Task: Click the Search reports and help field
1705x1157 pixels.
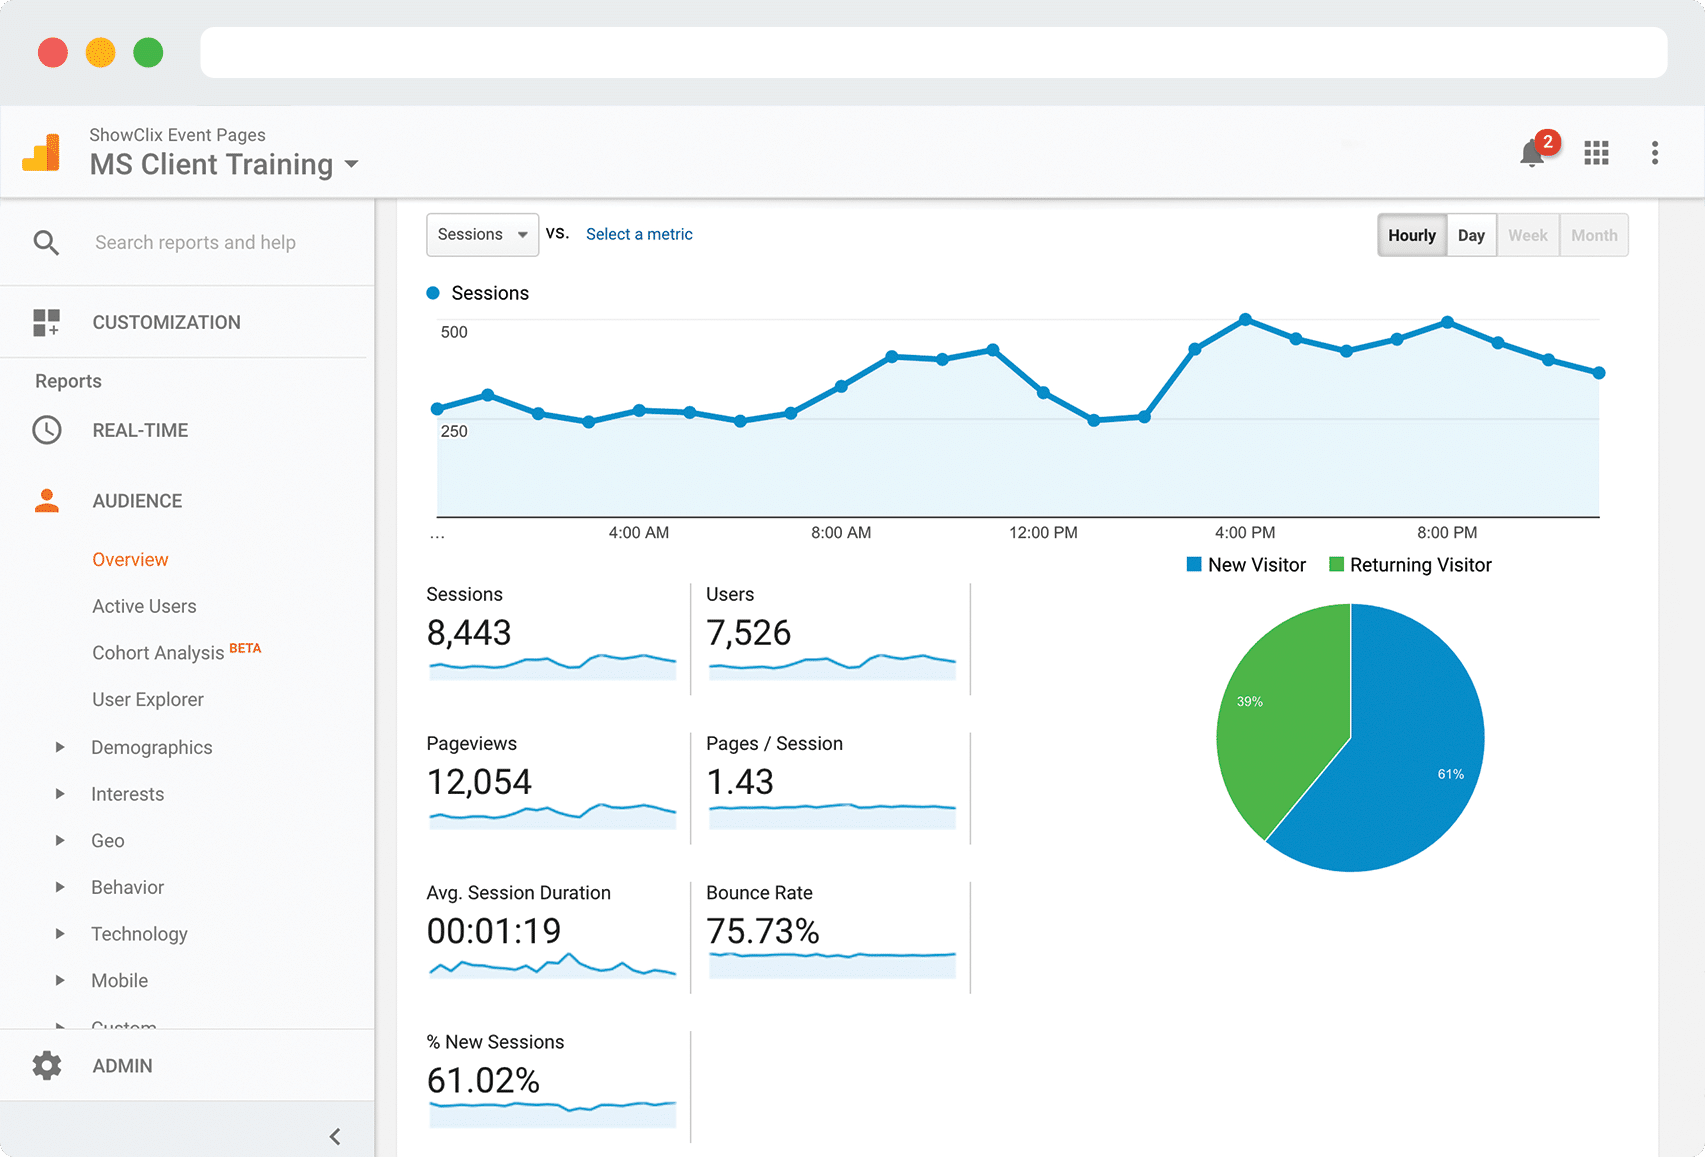Action: (x=195, y=242)
